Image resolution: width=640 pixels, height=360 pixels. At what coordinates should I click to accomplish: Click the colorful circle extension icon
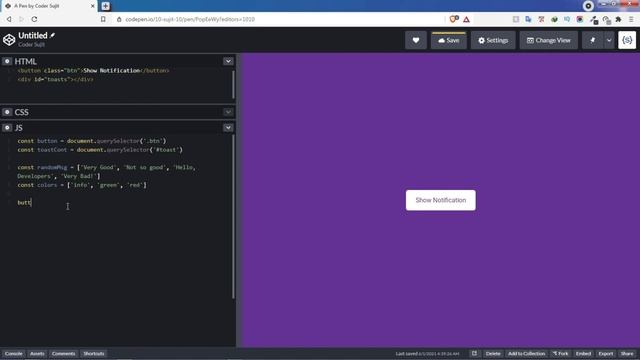[x=580, y=19]
